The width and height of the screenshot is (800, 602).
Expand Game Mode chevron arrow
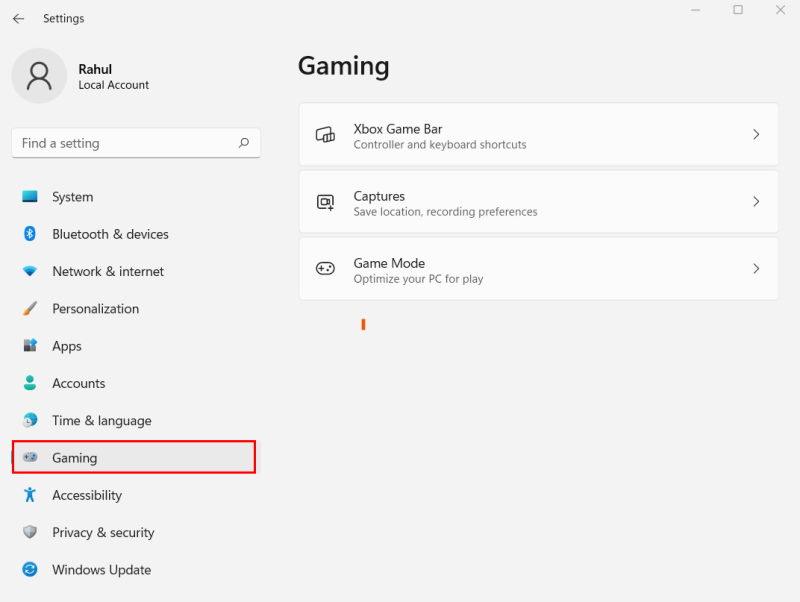[x=756, y=268]
